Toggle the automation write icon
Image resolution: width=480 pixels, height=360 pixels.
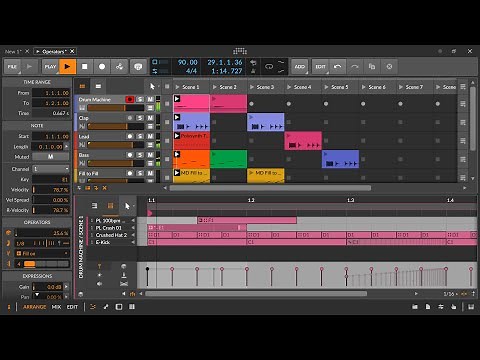pos(119,66)
